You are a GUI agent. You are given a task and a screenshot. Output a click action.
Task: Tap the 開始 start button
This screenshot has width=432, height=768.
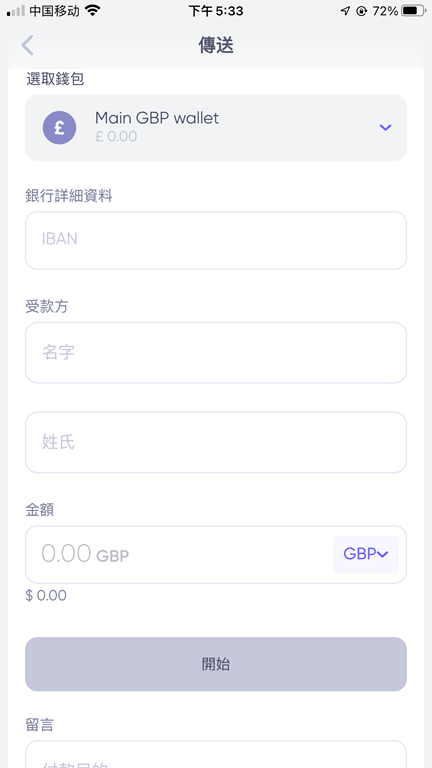[216, 664]
